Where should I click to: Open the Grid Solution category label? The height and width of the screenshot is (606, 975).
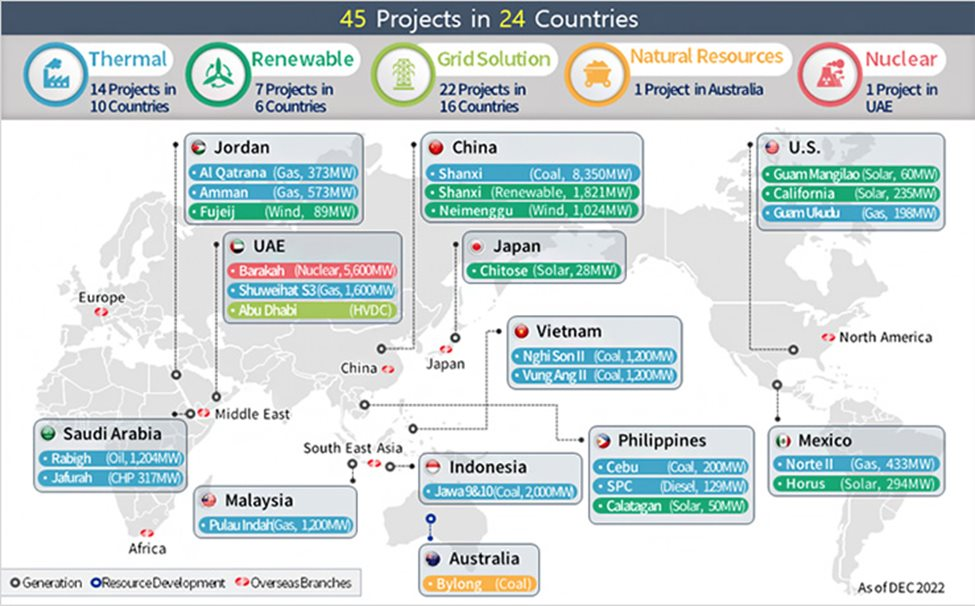click(492, 59)
